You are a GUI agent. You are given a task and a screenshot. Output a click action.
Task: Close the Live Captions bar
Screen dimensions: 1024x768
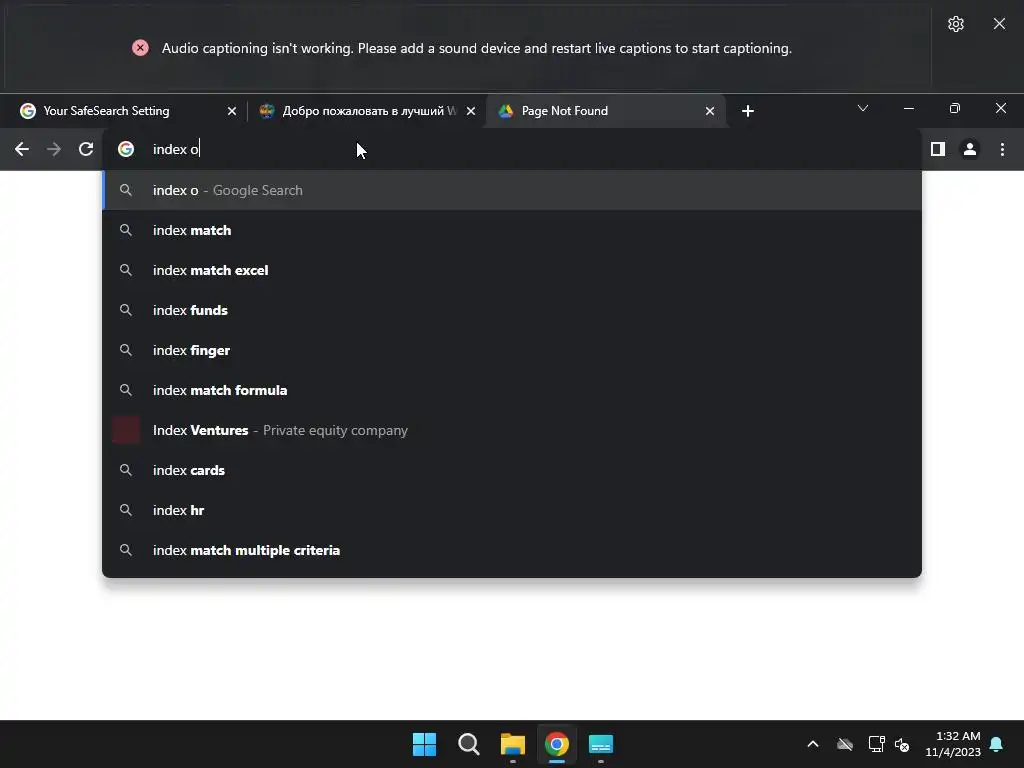pyautogui.click(x=999, y=24)
